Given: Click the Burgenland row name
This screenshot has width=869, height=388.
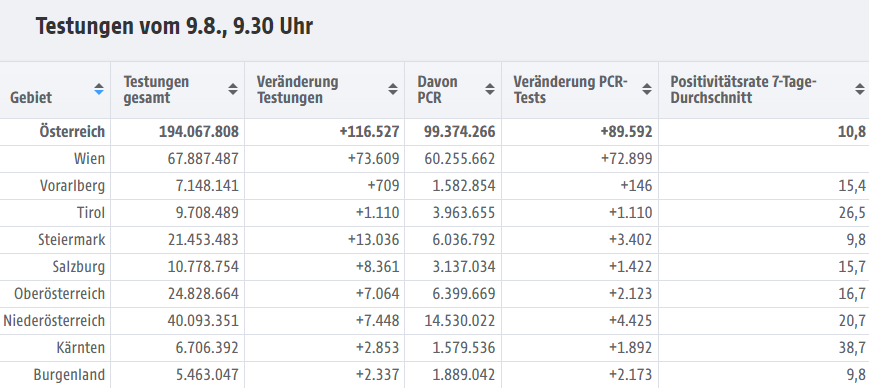Looking at the screenshot, I should 69,375.
